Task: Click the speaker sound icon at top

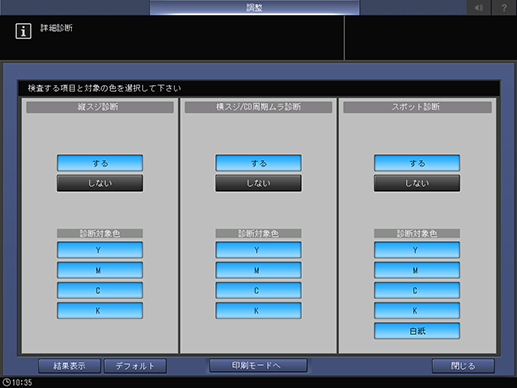Action: (x=479, y=7)
